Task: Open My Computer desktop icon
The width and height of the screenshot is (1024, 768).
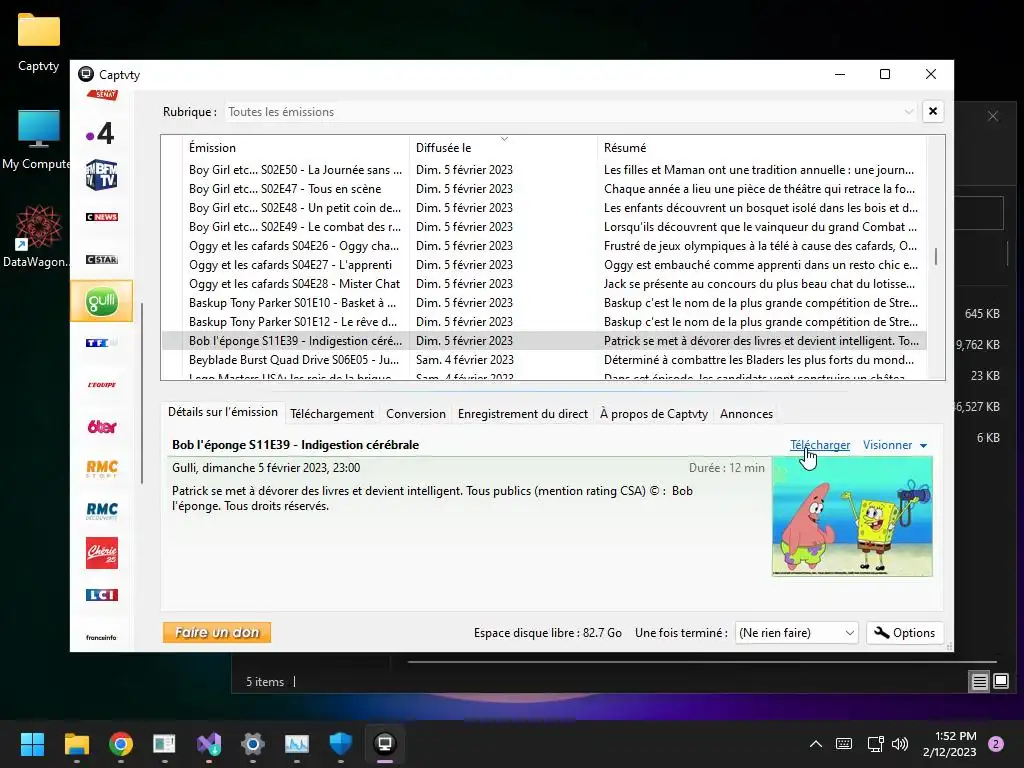Action: 37,140
